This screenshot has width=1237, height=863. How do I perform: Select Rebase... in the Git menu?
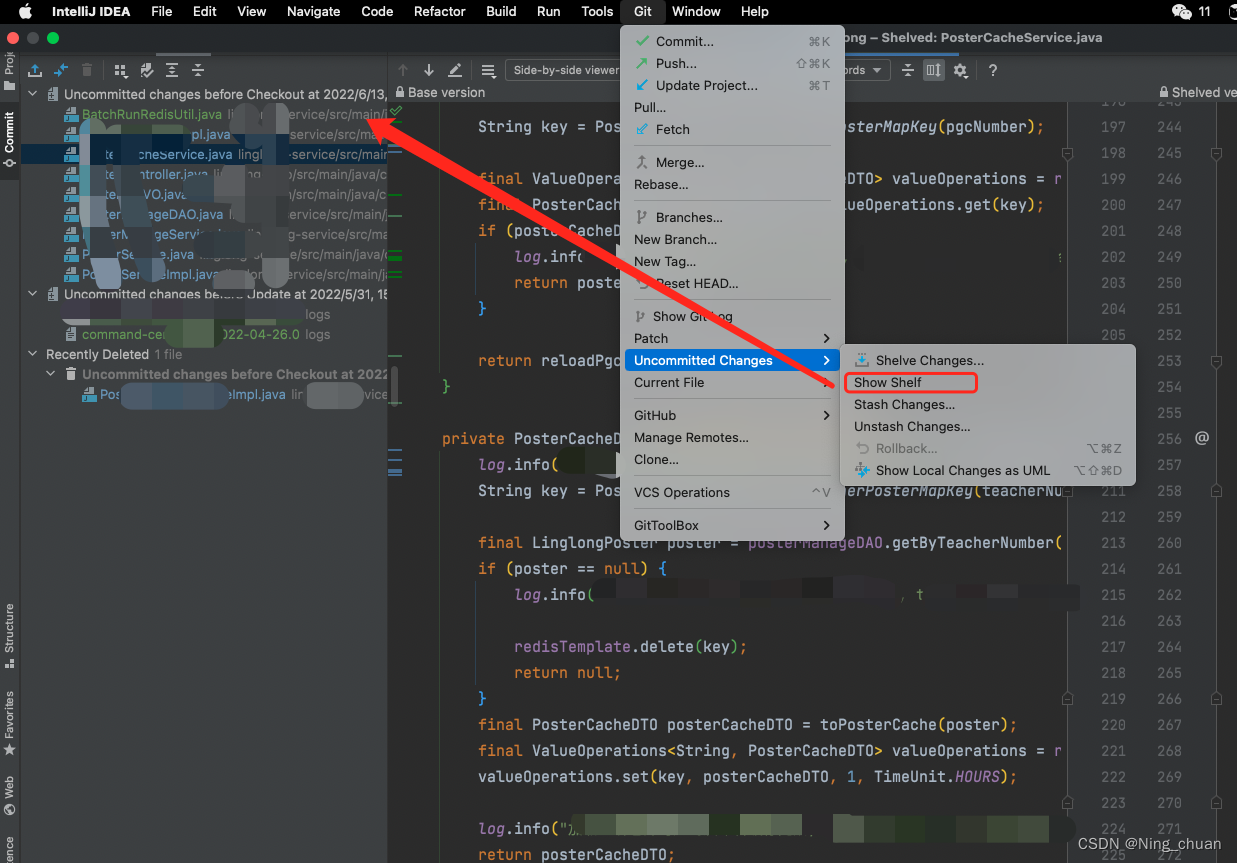[x=732, y=184]
